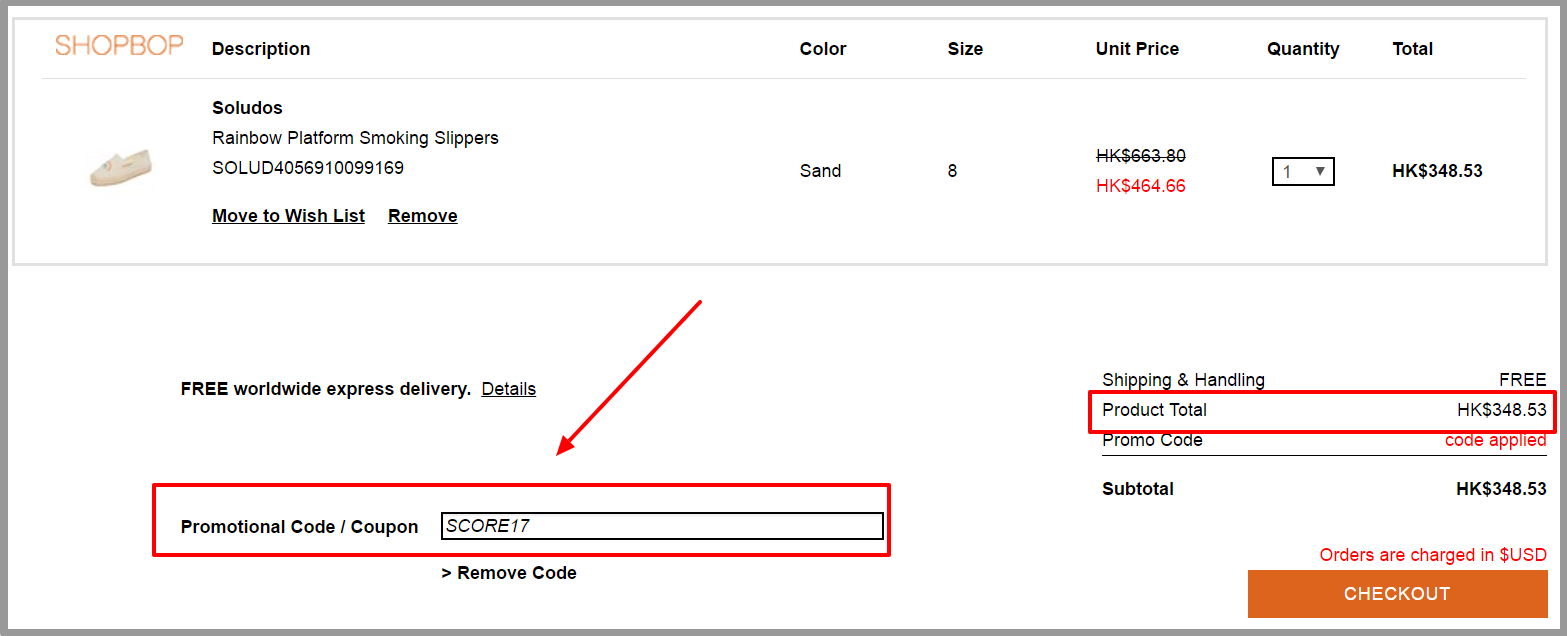The image size is (1567, 636).
Task: Click the Description column header
Action: tap(261, 49)
